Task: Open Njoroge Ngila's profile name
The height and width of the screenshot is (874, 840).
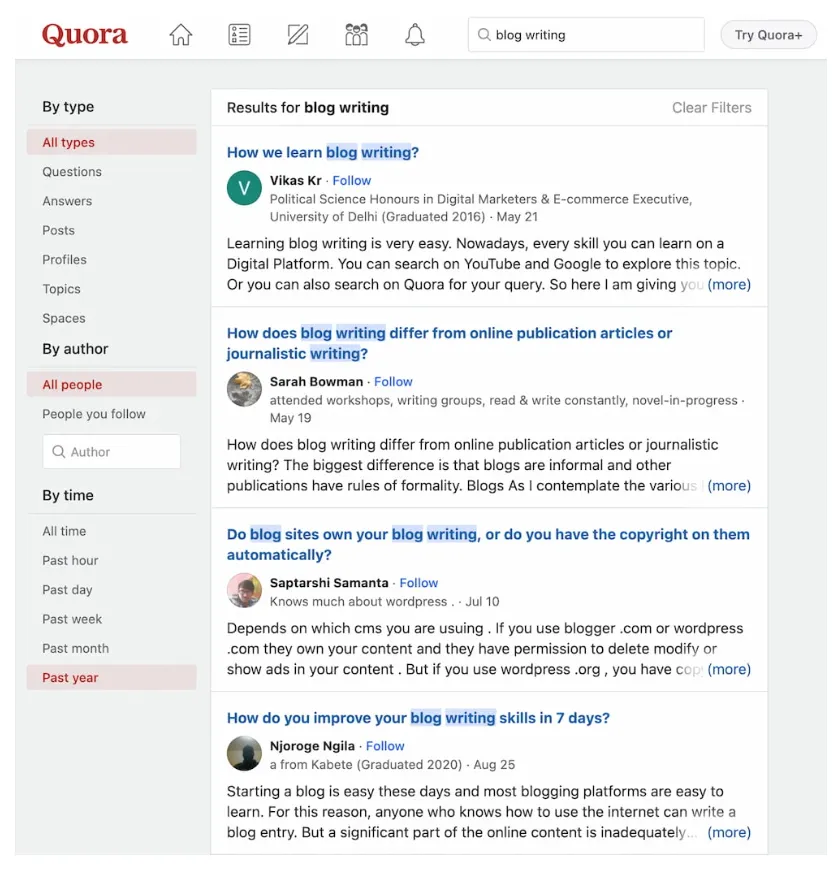Action: (312, 746)
